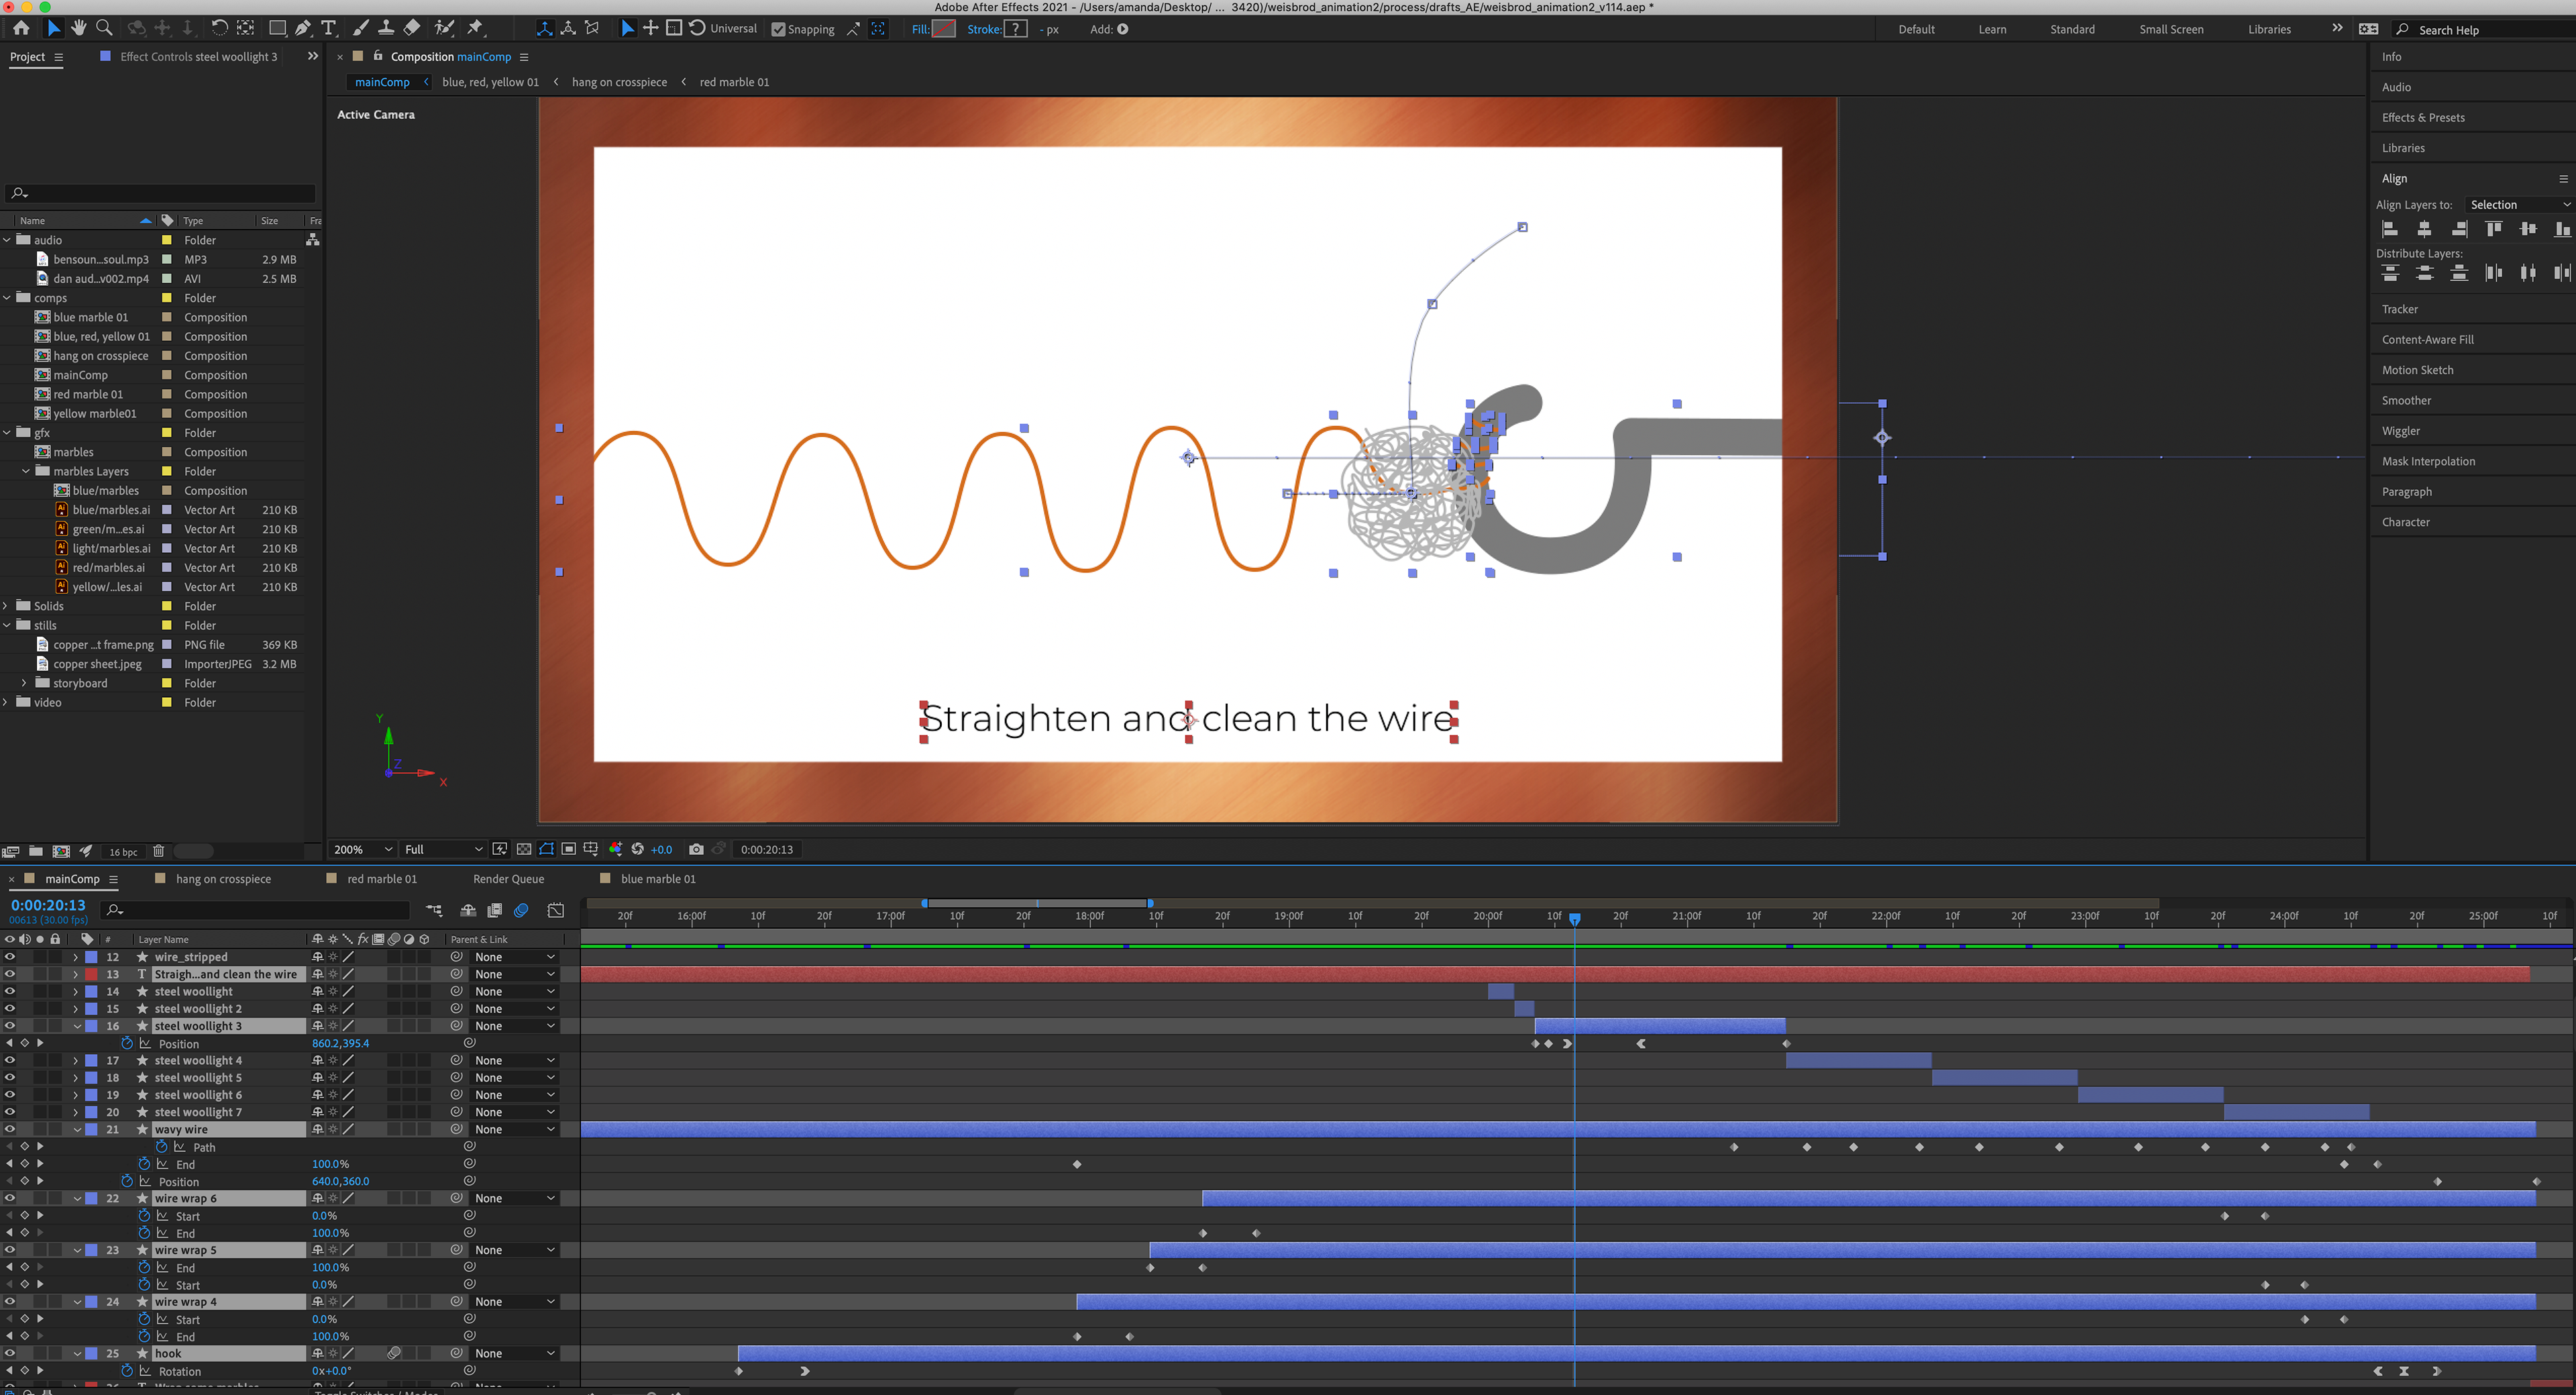Reset exposure in the viewer
The image size is (2576, 1395).
(637, 849)
